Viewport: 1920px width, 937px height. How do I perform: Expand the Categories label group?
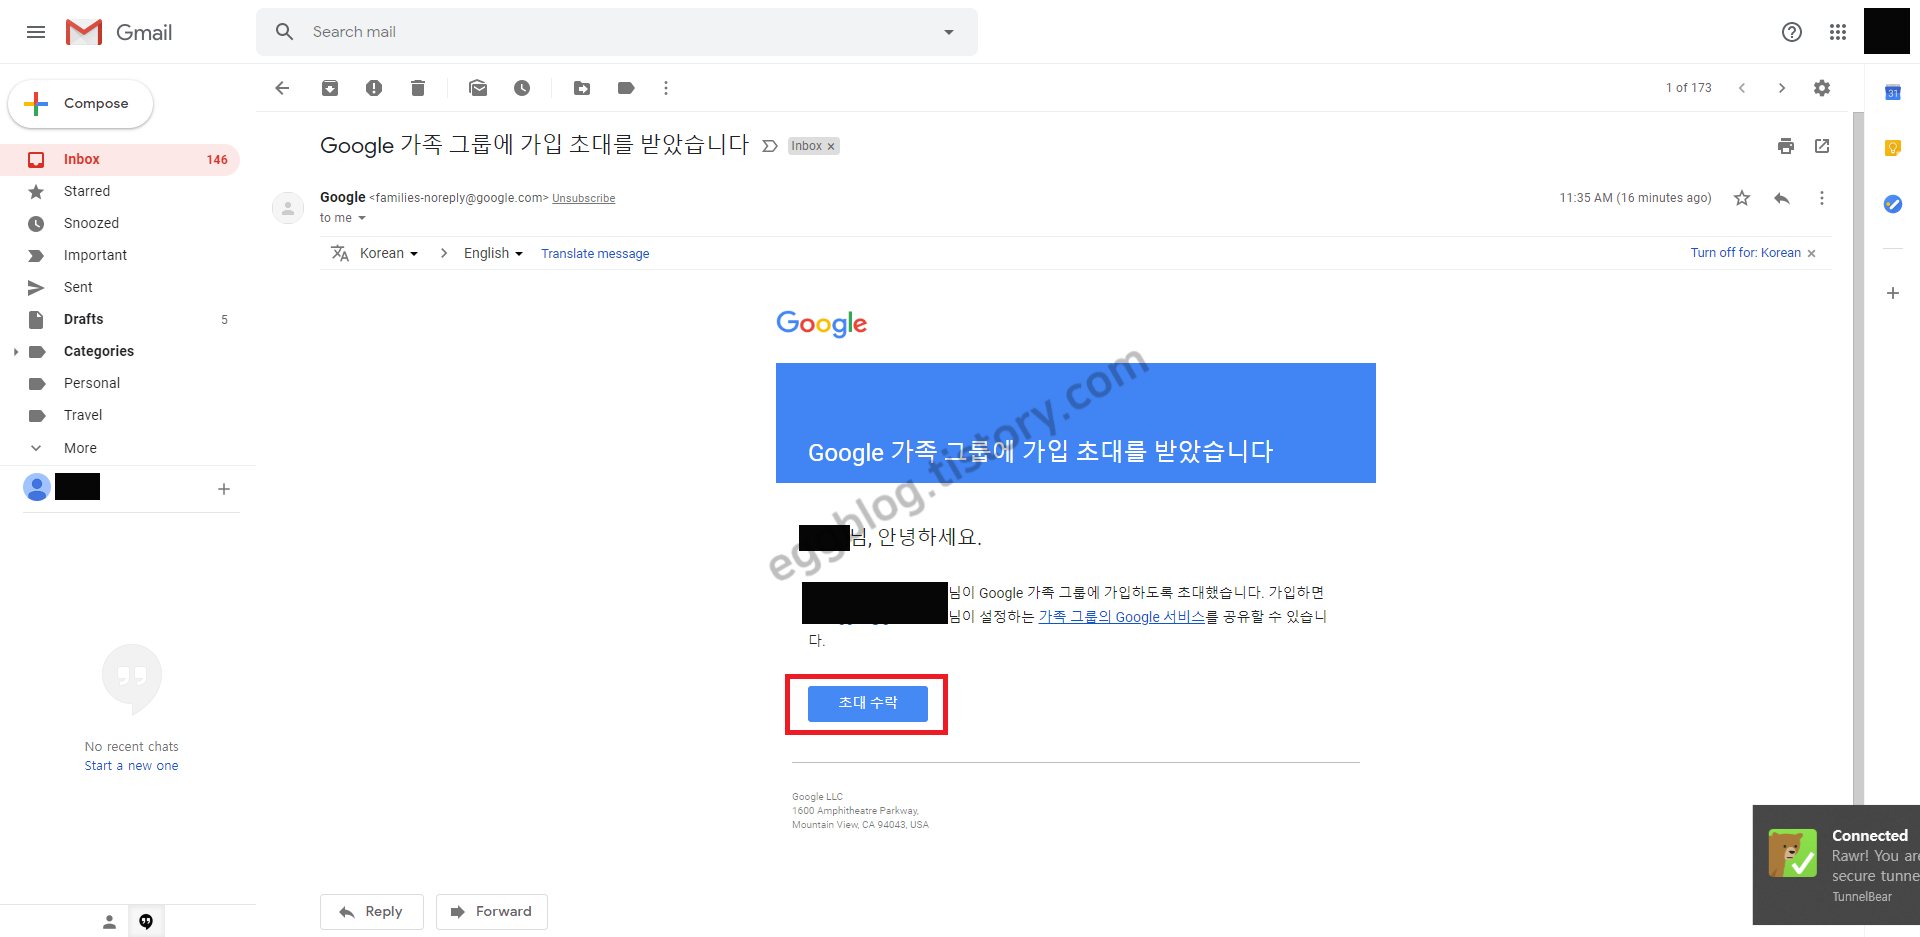pos(16,351)
